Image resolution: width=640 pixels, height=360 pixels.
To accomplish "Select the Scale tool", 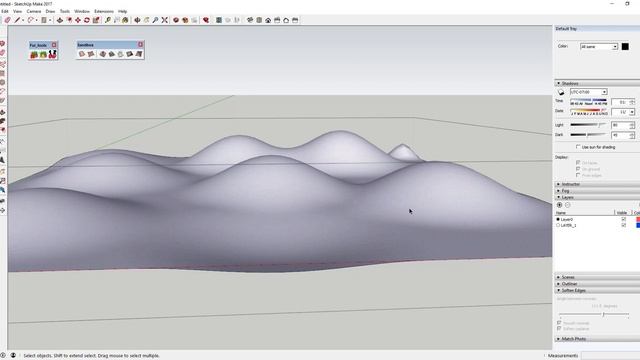I will click(96, 20).
